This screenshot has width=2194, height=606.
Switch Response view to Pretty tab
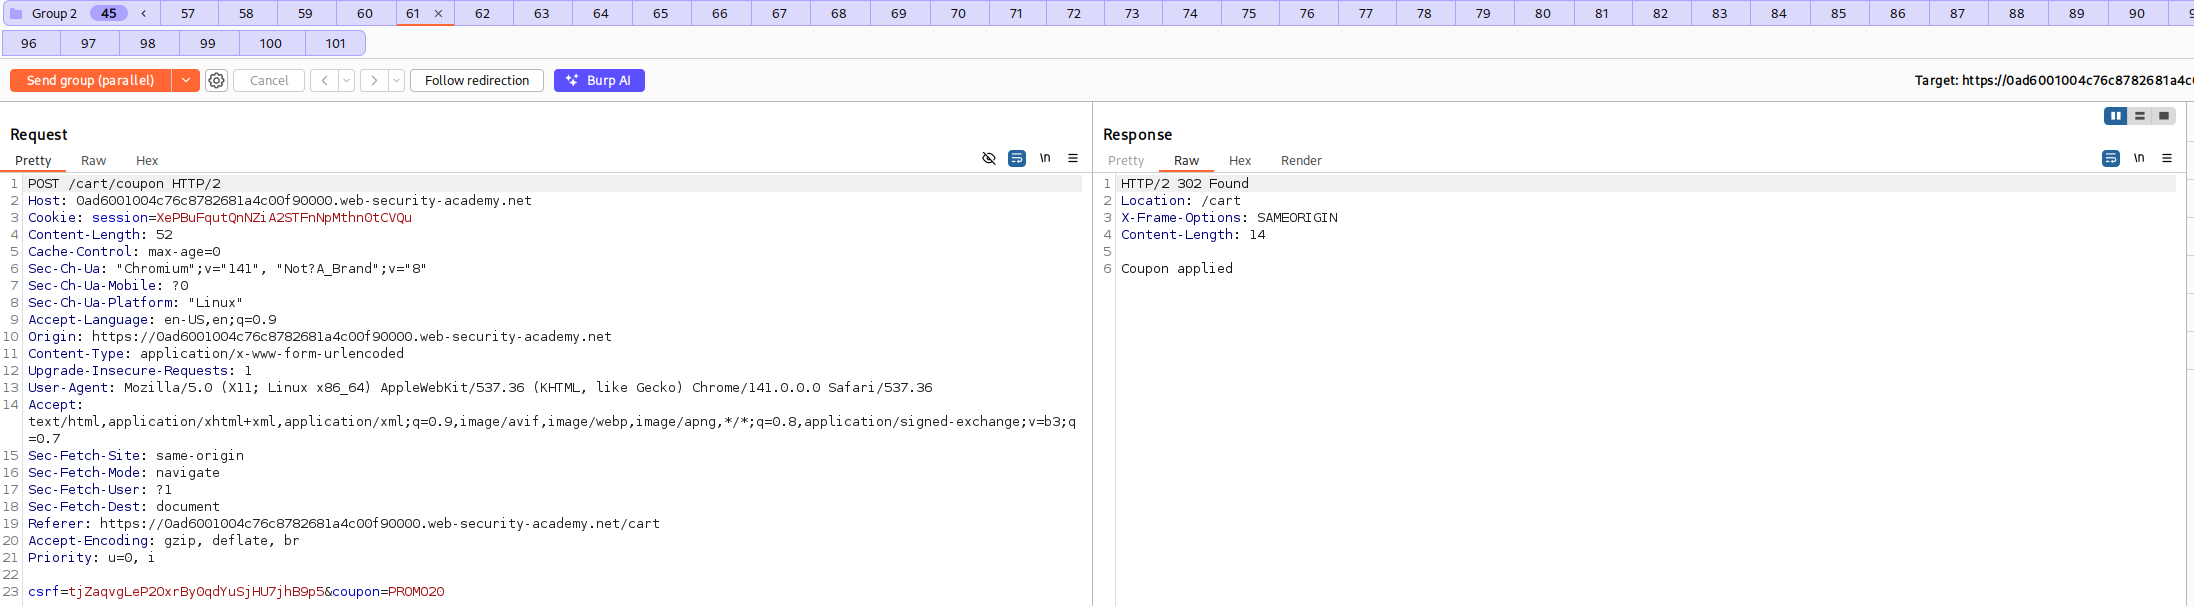click(1126, 160)
